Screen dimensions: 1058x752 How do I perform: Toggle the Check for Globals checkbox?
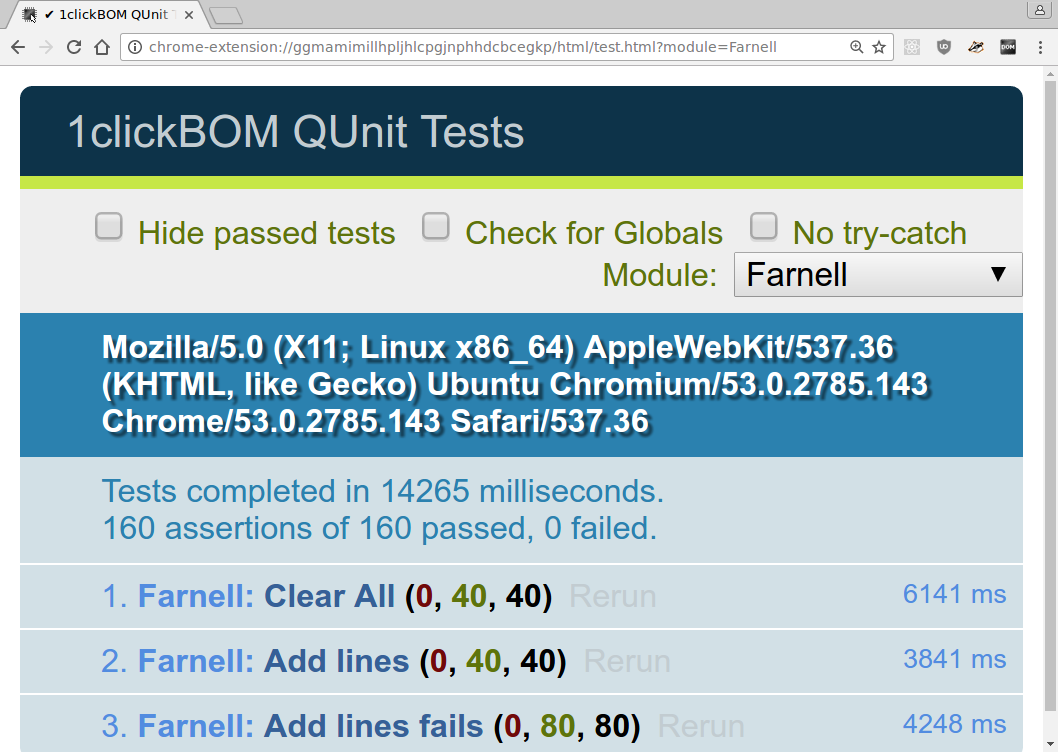(436, 227)
